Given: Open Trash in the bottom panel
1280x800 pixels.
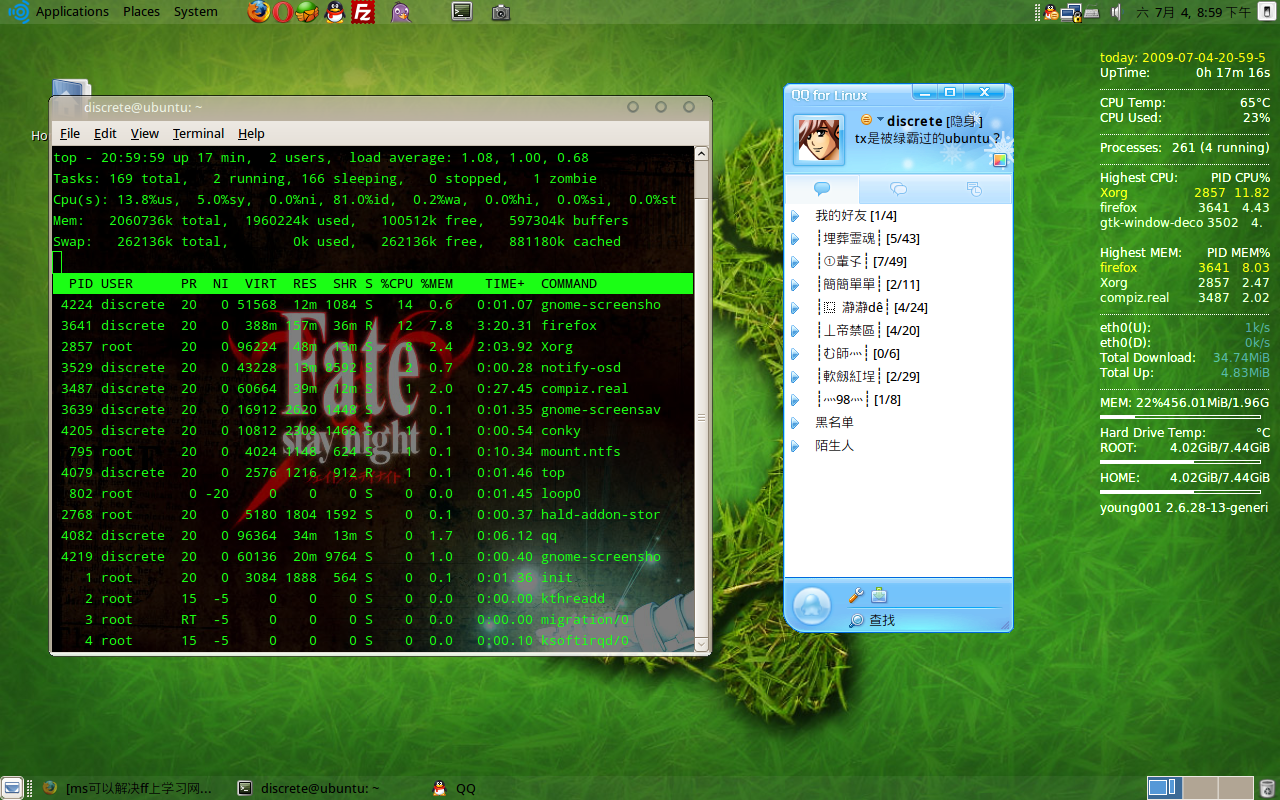Looking at the screenshot, I should pyautogui.click(x=1268, y=787).
